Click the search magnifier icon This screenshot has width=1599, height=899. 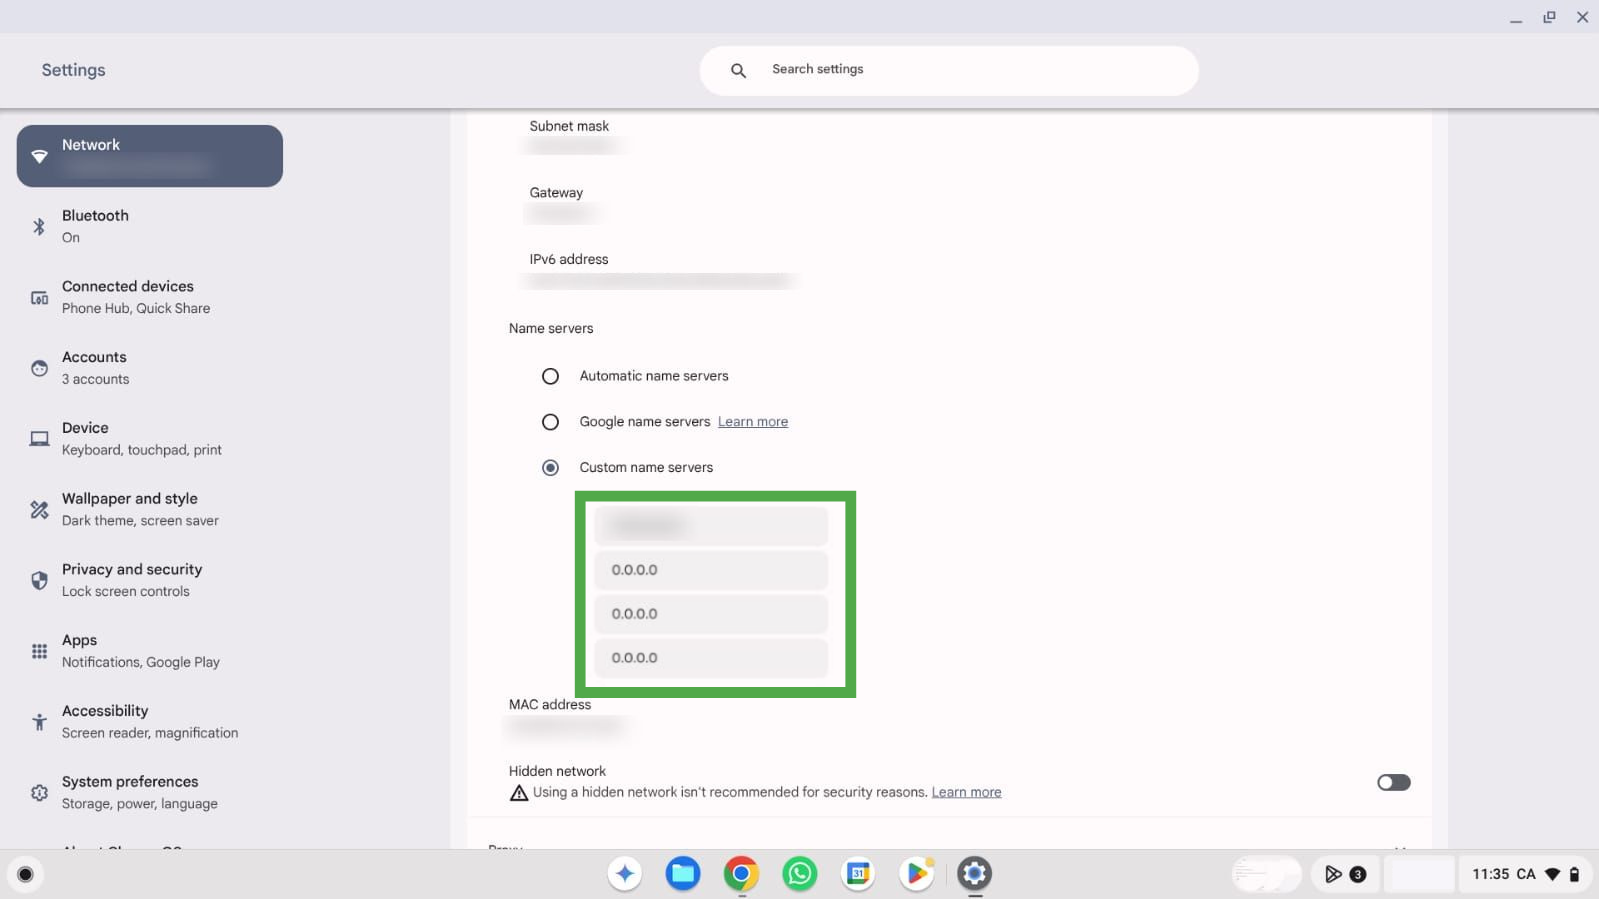738,70
